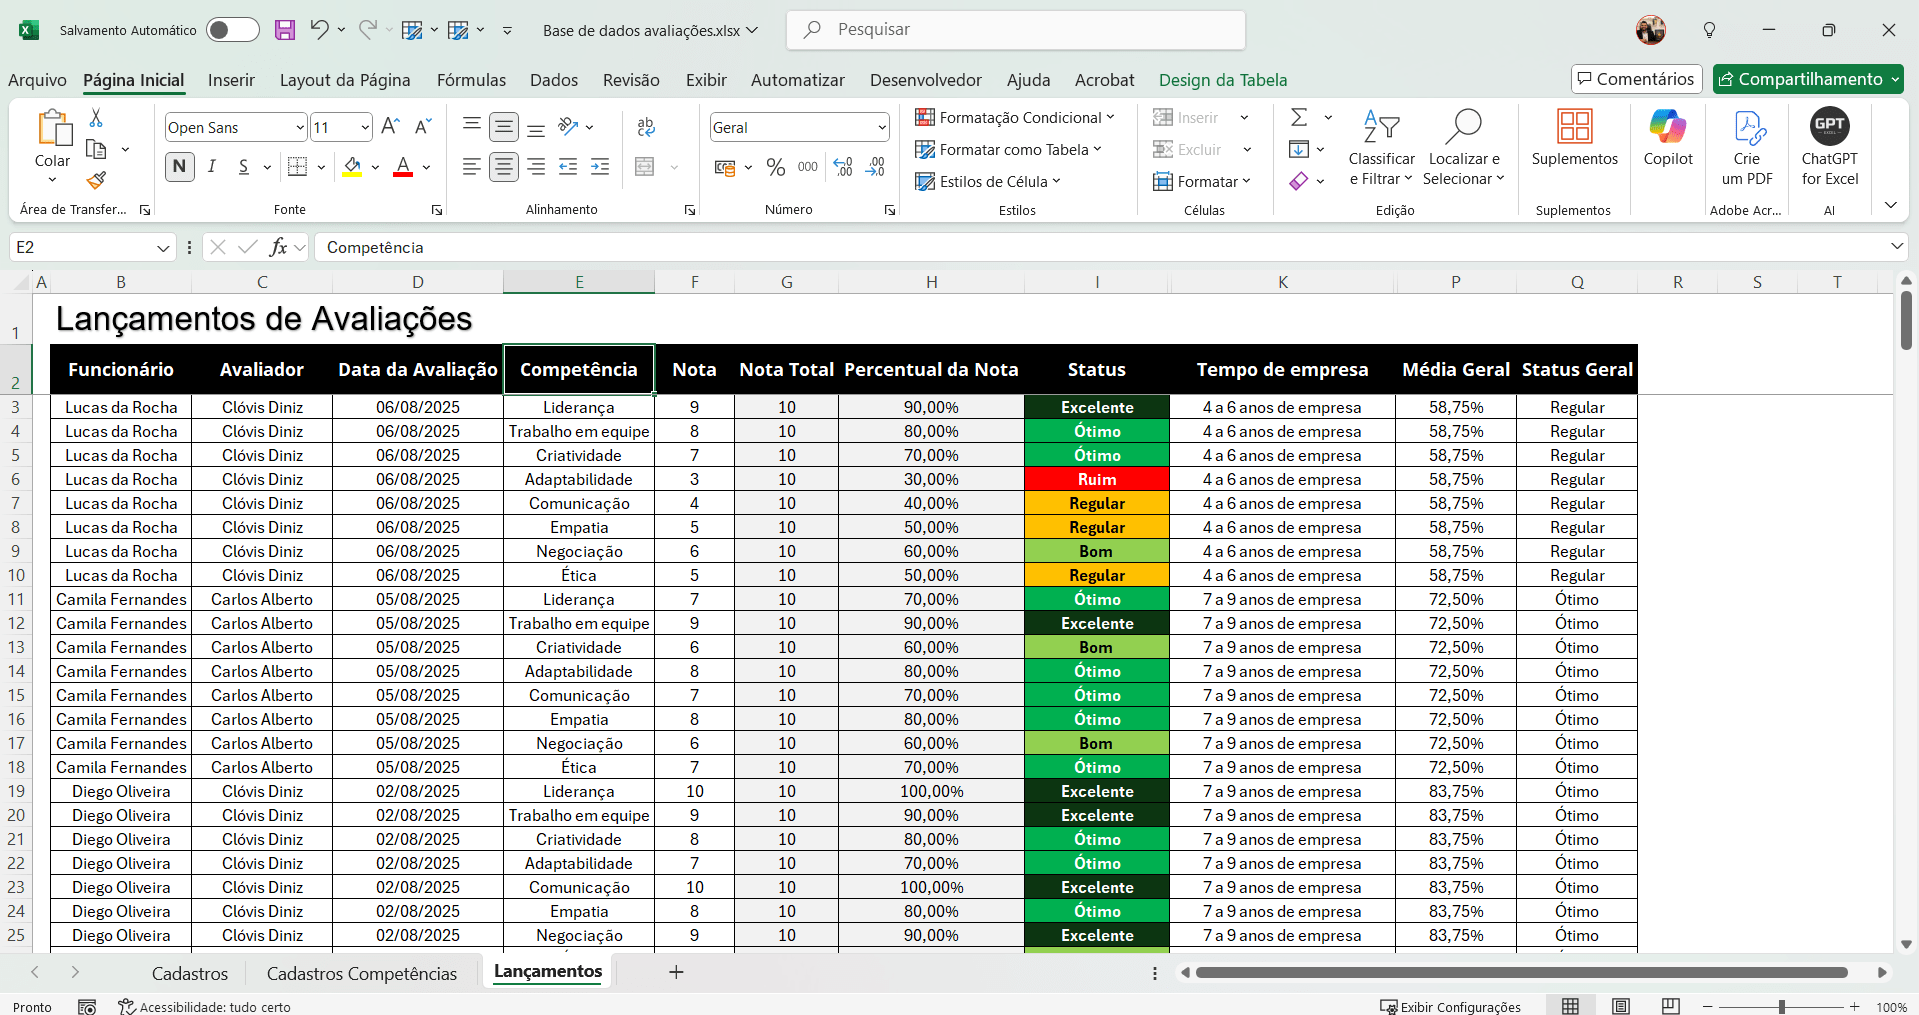The height and width of the screenshot is (1015, 1919).
Task: Toggle bold formatting button N
Action: coord(180,167)
